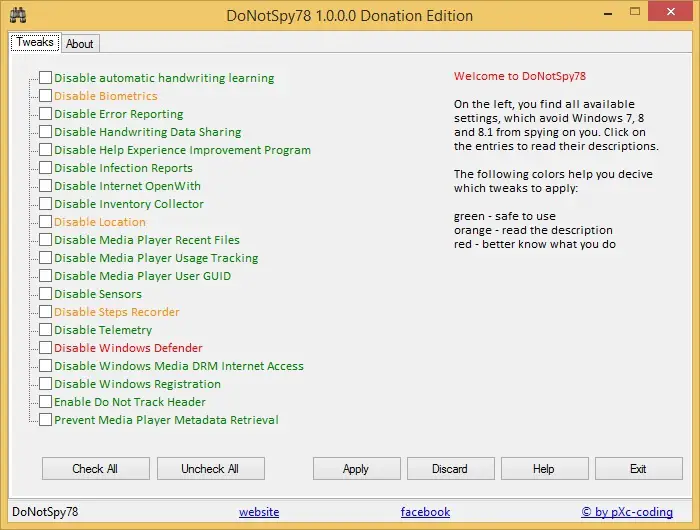Open the Help button

(x=545, y=468)
